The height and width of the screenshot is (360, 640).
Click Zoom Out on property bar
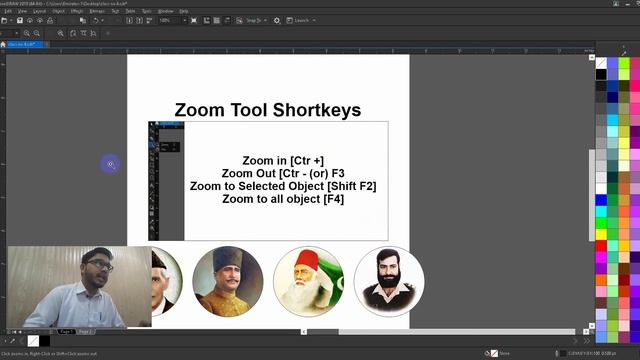tap(37, 33)
